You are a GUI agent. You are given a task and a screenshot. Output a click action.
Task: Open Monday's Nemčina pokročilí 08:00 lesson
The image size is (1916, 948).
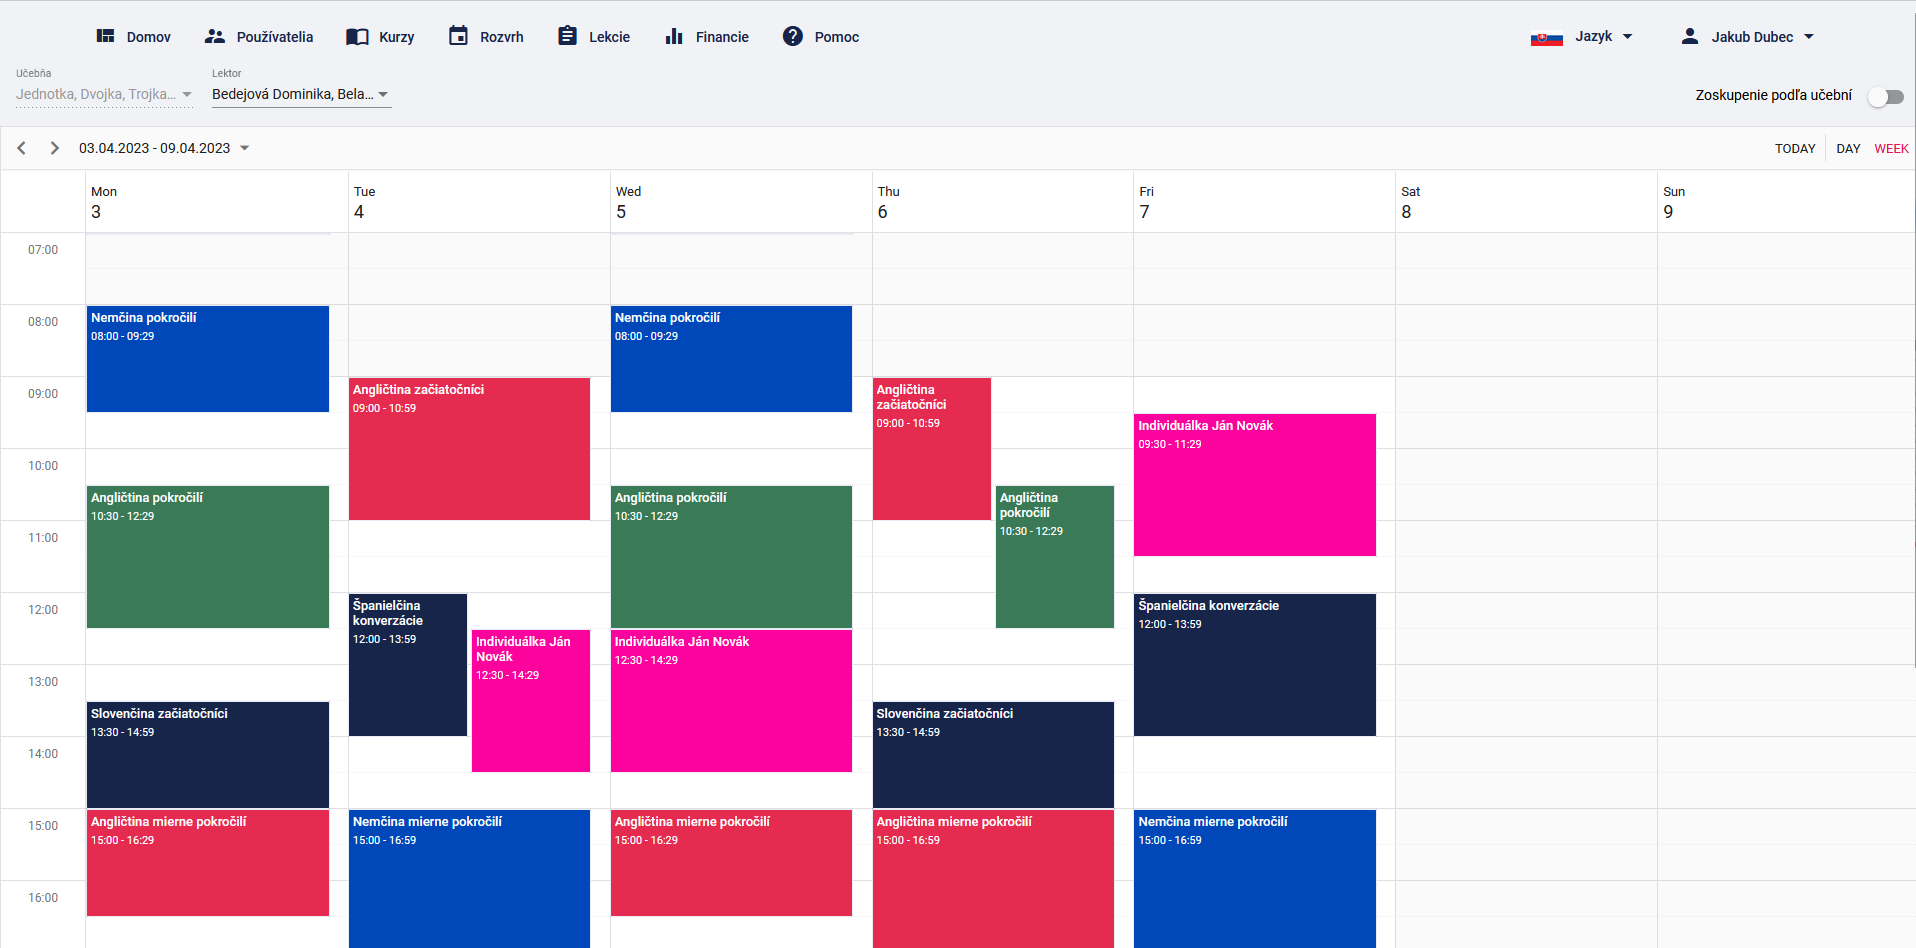tap(208, 359)
